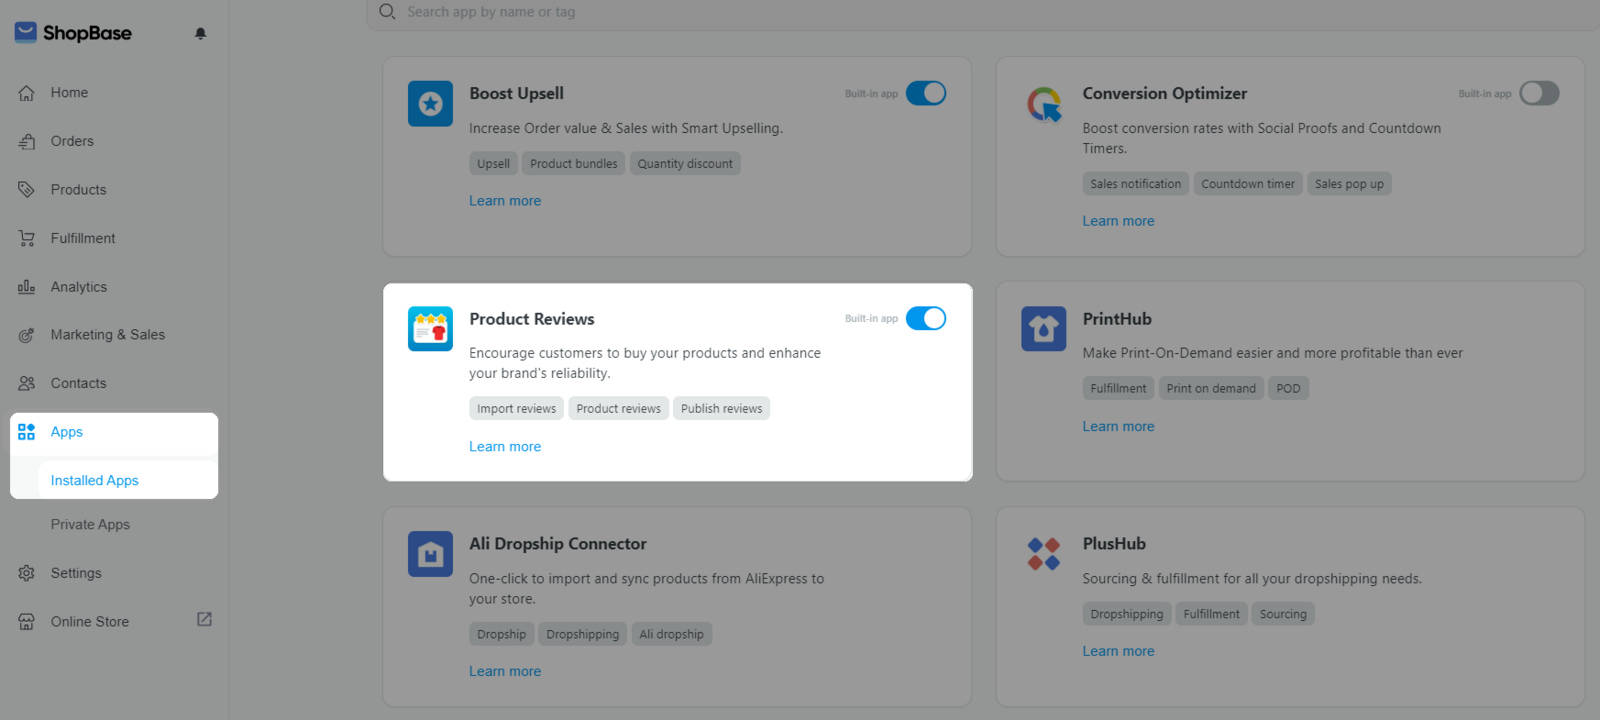Click the Boost Upsell title
The width and height of the screenshot is (1600, 720).
517,94
